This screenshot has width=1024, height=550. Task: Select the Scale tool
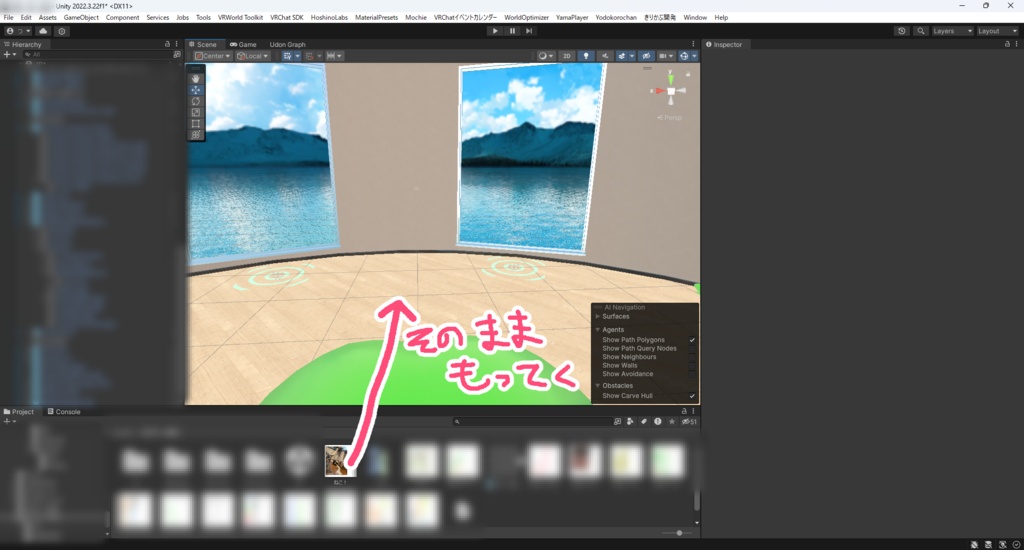click(x=195, y=112)
